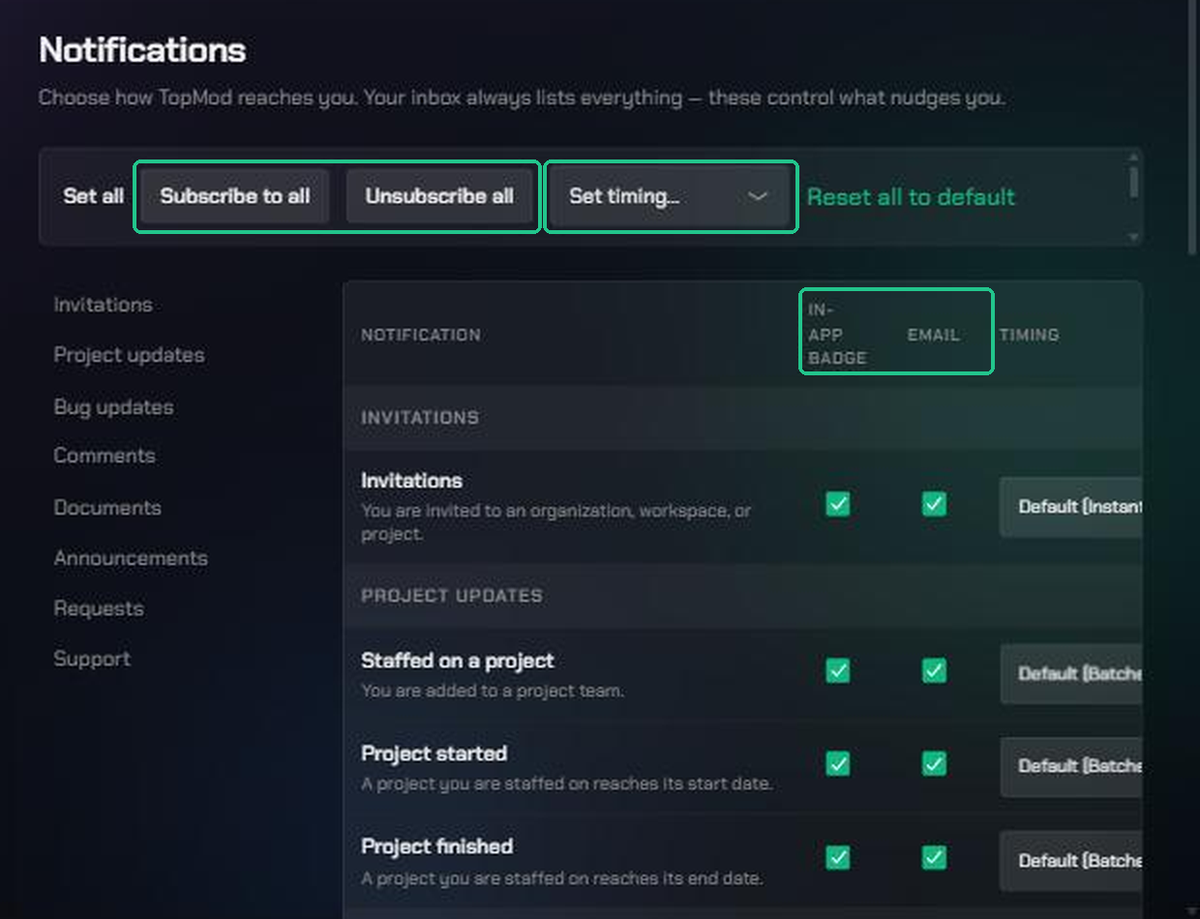The image size is (1200, 919).
Task: Click the NOTIFICATION column header
Action: coord(421,335)
